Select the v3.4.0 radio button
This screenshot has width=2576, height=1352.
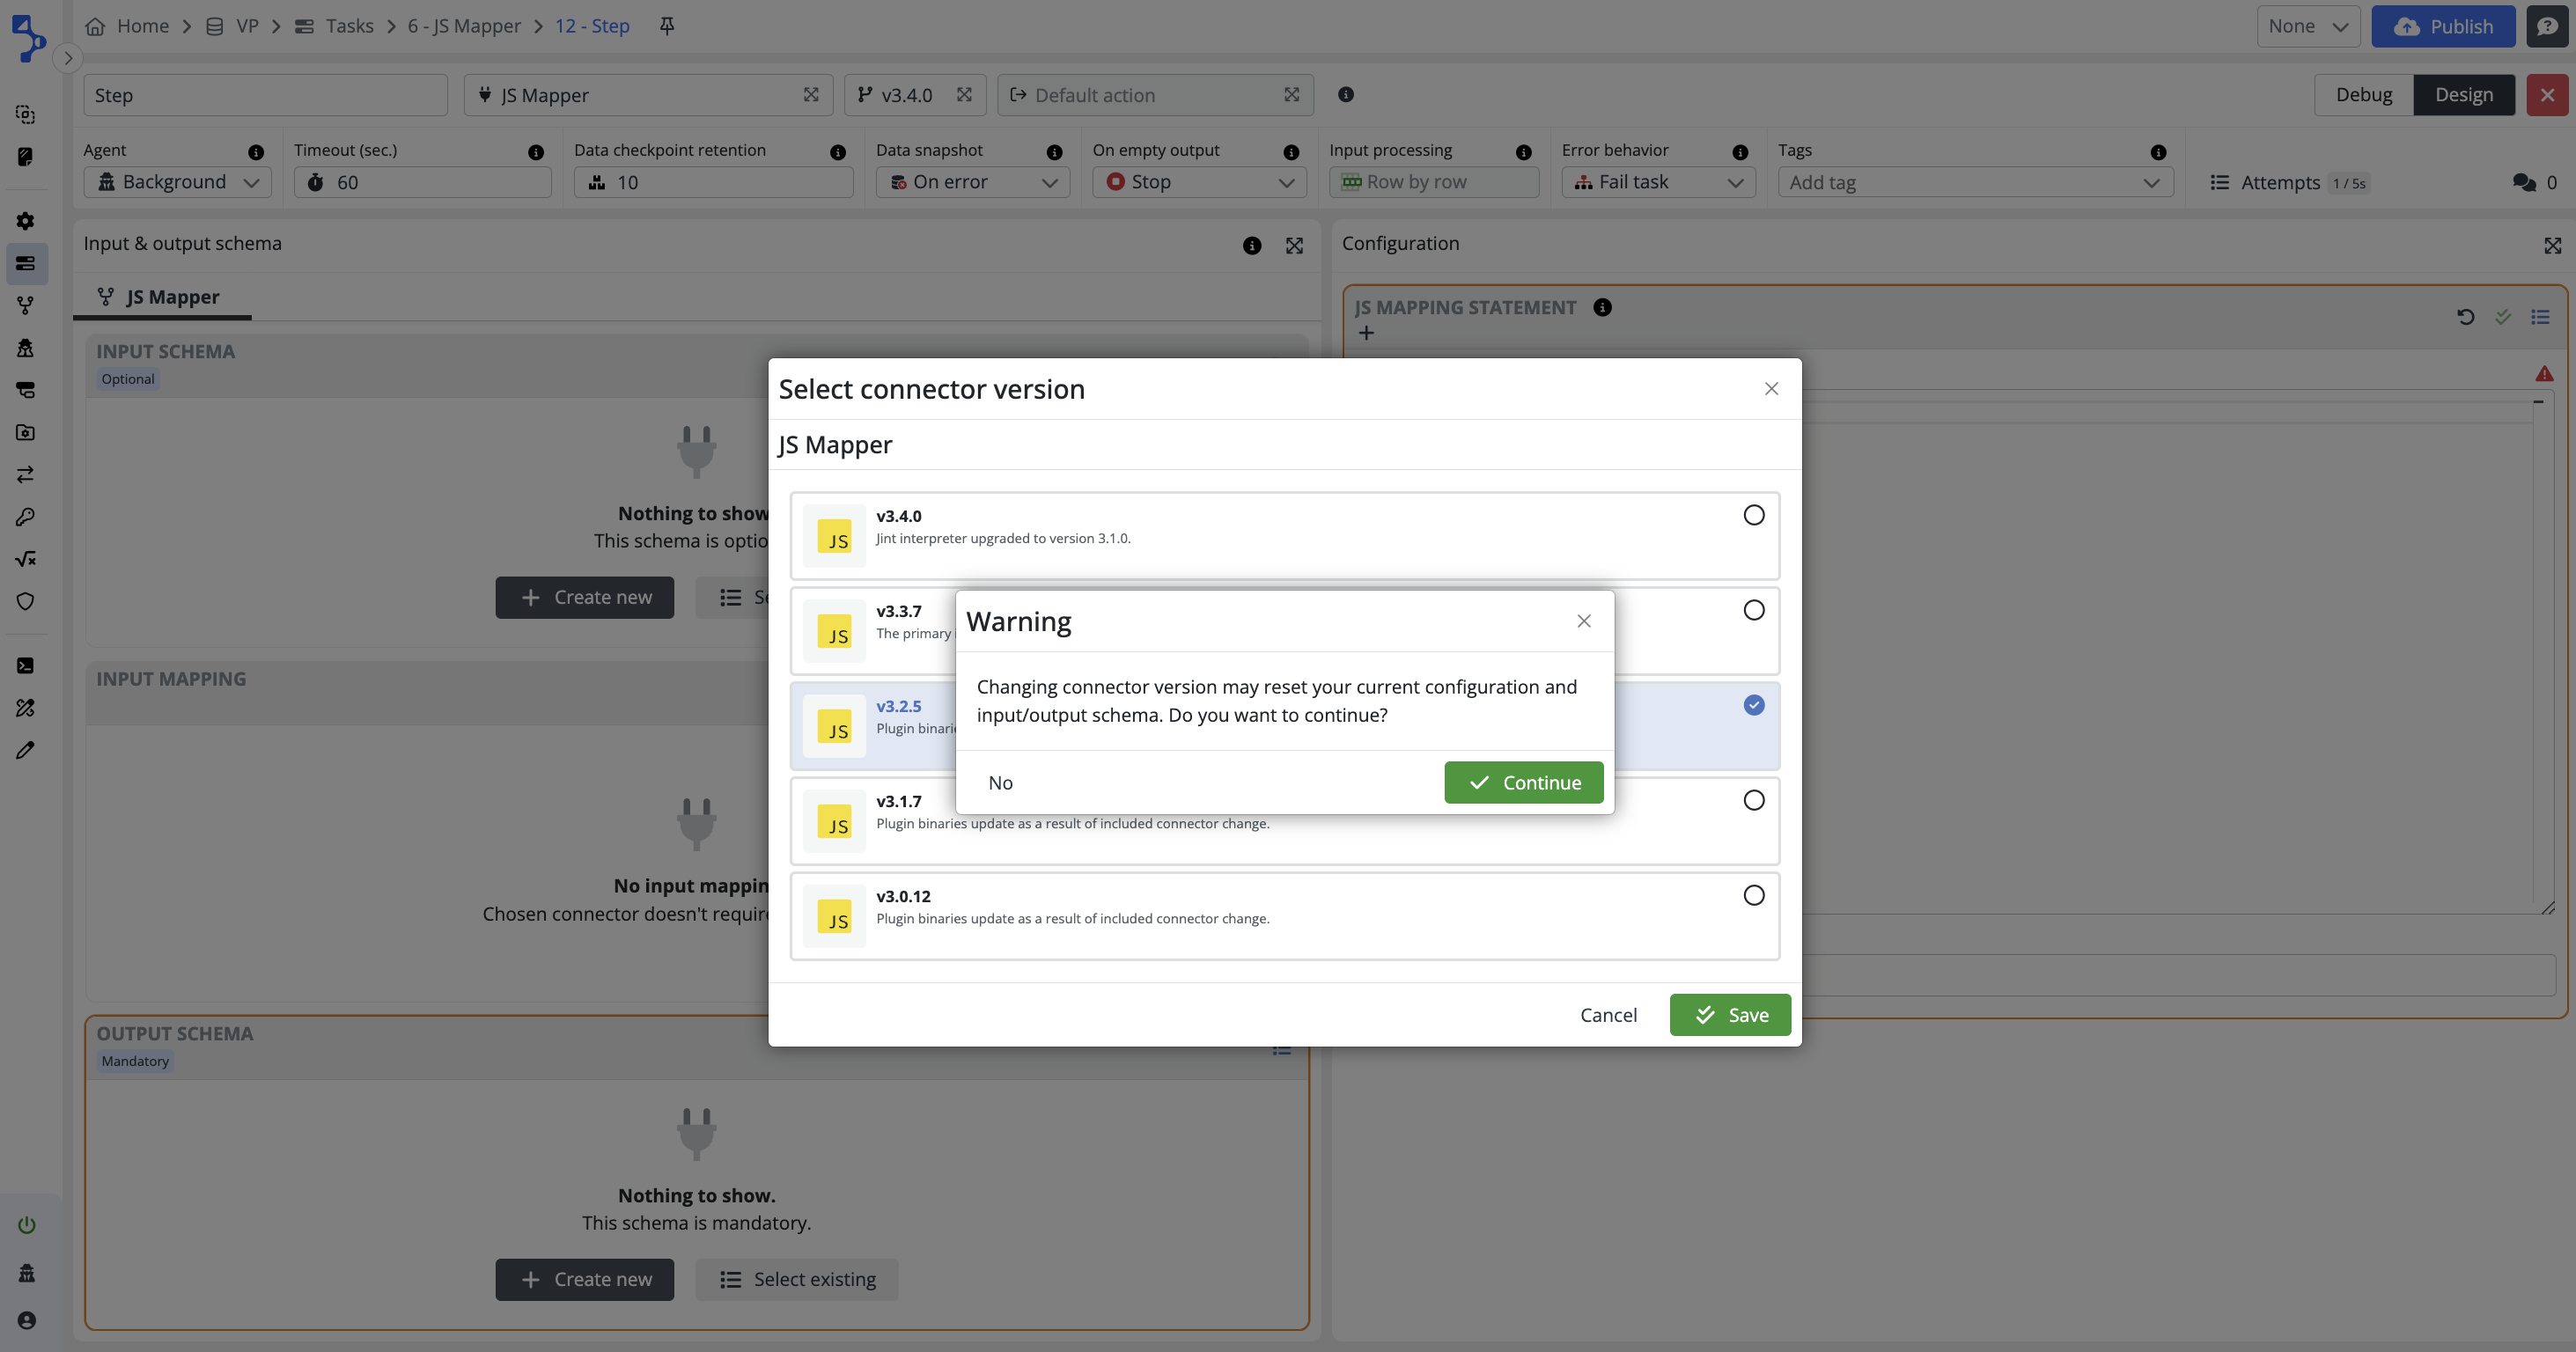(1753, 515)
